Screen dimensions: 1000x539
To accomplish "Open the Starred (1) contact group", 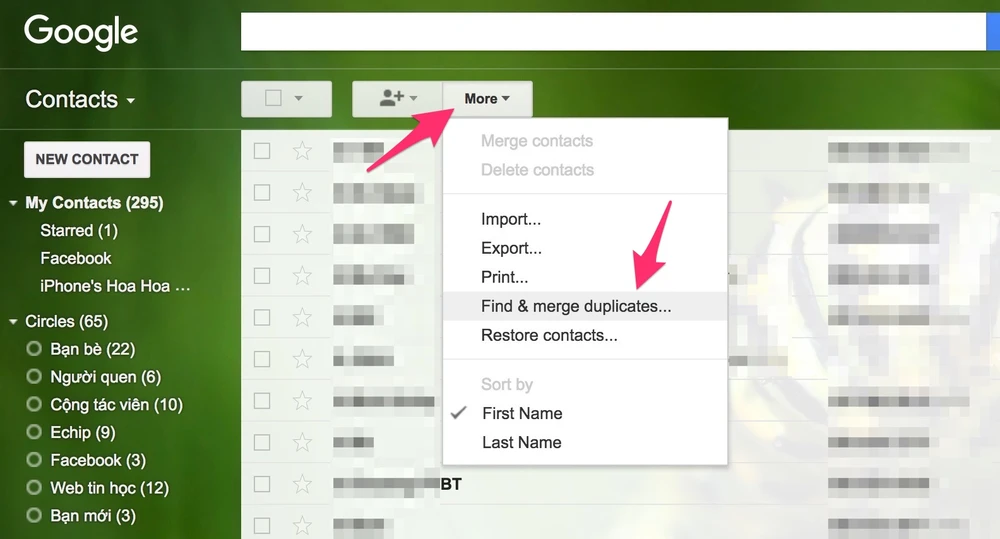I will (79, 230).
